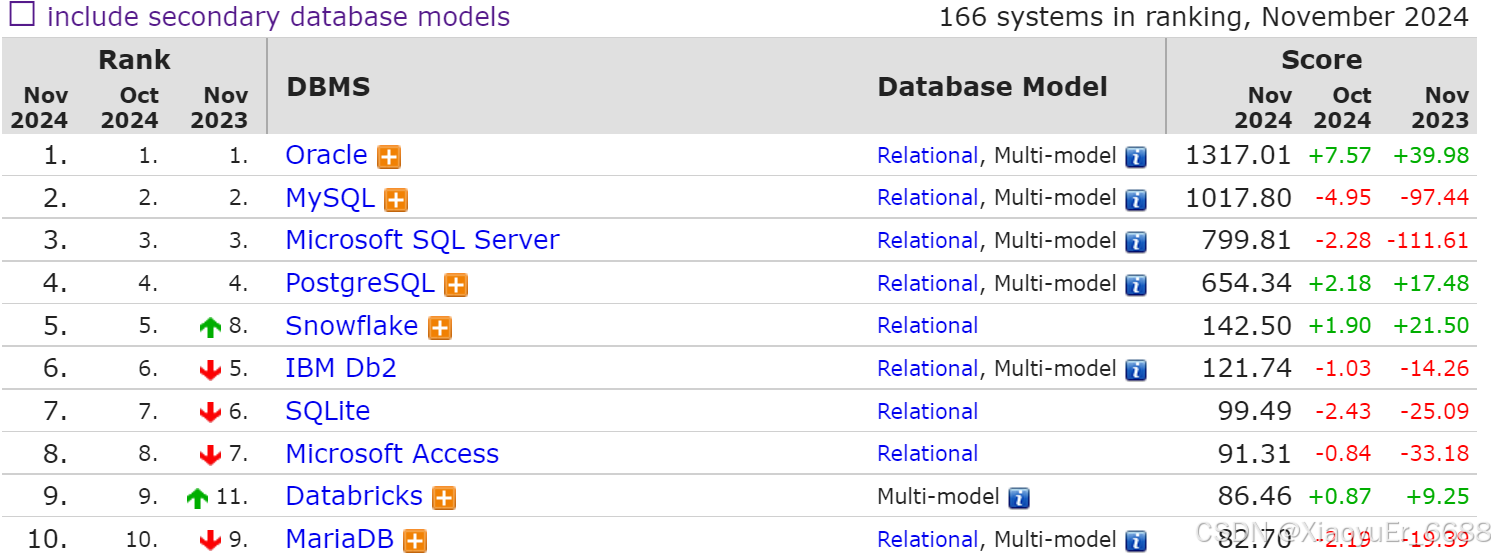Screen dimensions: 1495x558
Task: Click the +39.98 yearly change for Oracle
Action: coord(1431,156)
